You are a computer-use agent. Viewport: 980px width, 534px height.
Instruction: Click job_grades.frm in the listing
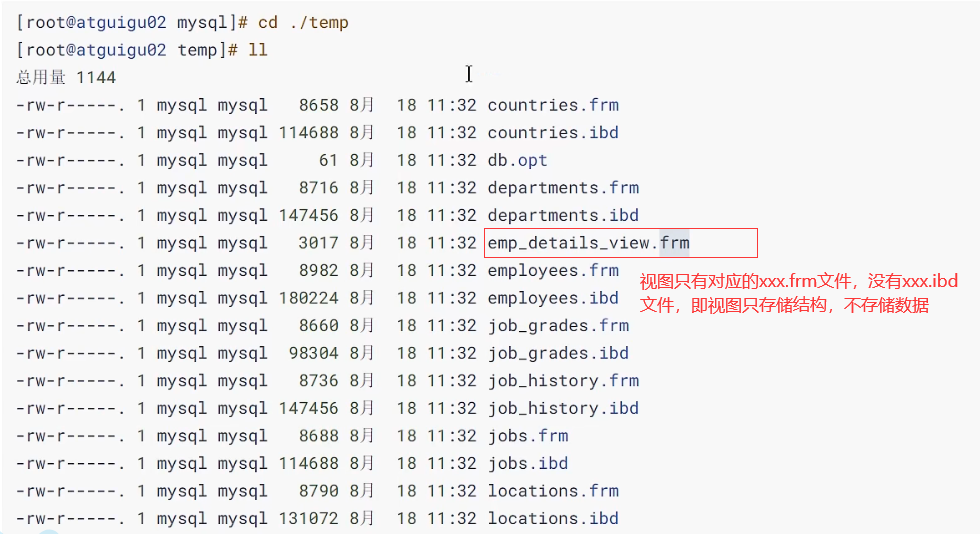(558, 326)
